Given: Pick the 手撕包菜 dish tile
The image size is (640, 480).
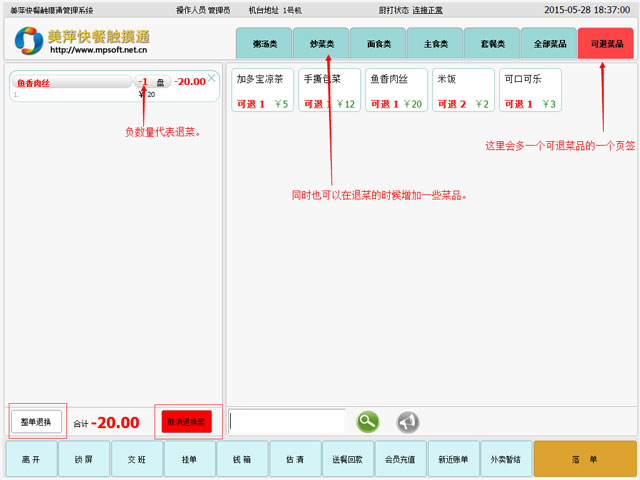Looking at the screenshot, I should point(329,90).
